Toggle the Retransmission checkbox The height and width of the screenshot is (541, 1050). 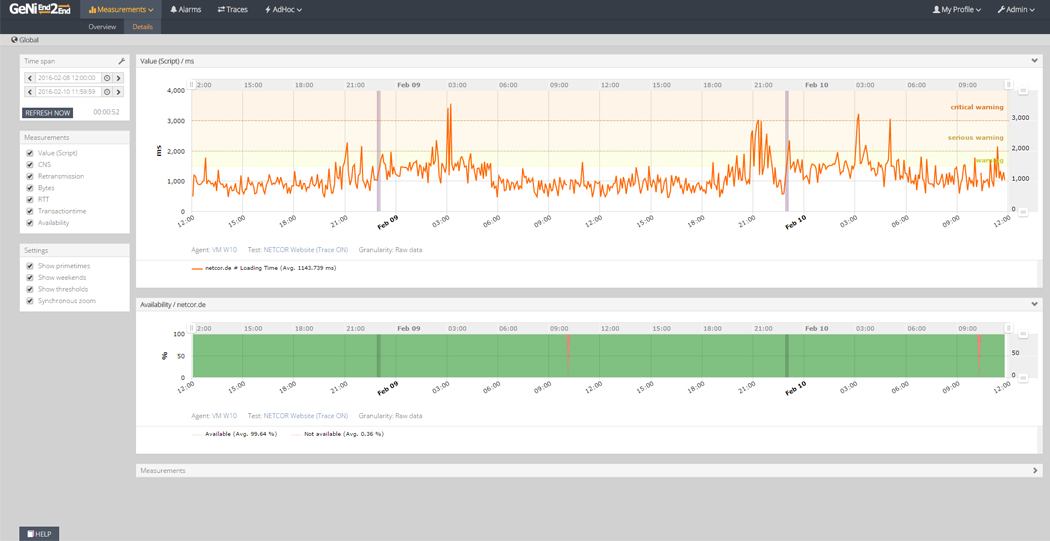pos(29,177)
